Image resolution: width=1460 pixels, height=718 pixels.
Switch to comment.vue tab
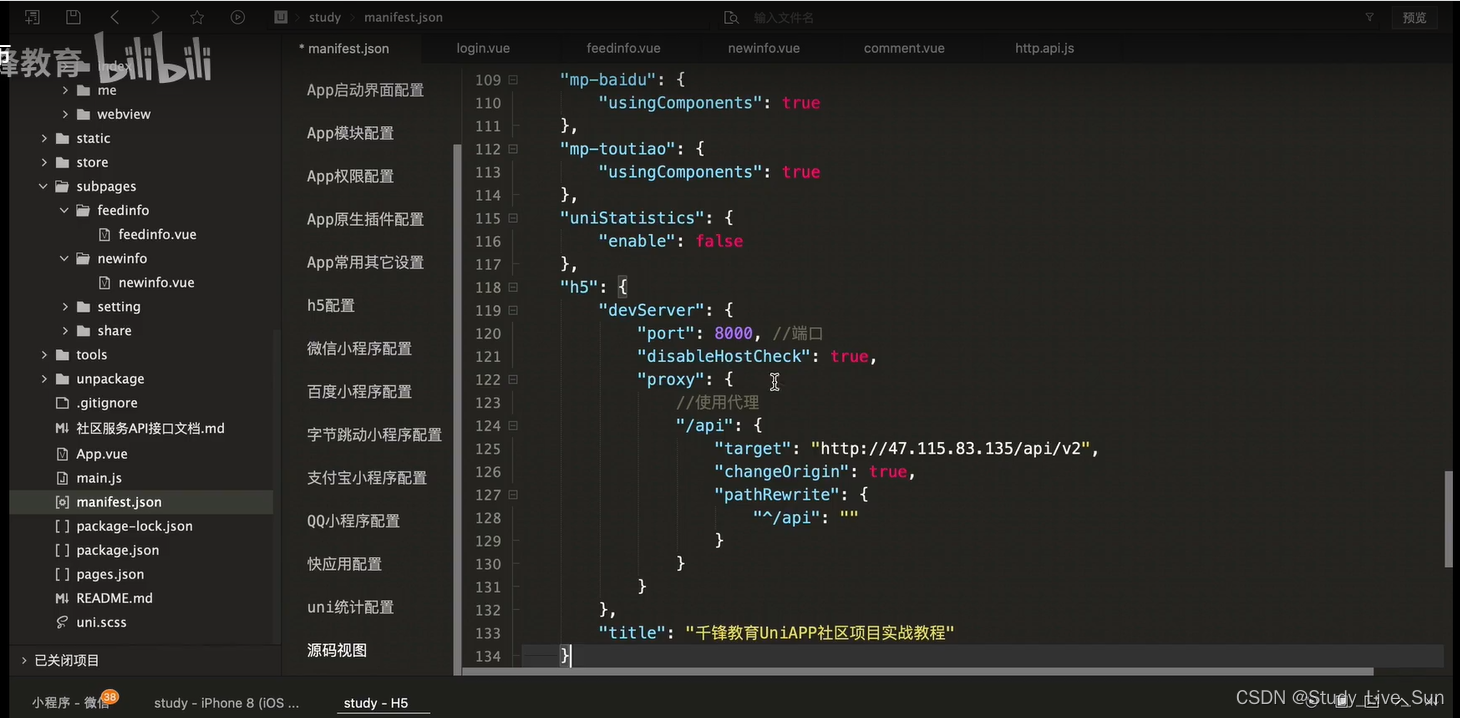pos(904,48)
